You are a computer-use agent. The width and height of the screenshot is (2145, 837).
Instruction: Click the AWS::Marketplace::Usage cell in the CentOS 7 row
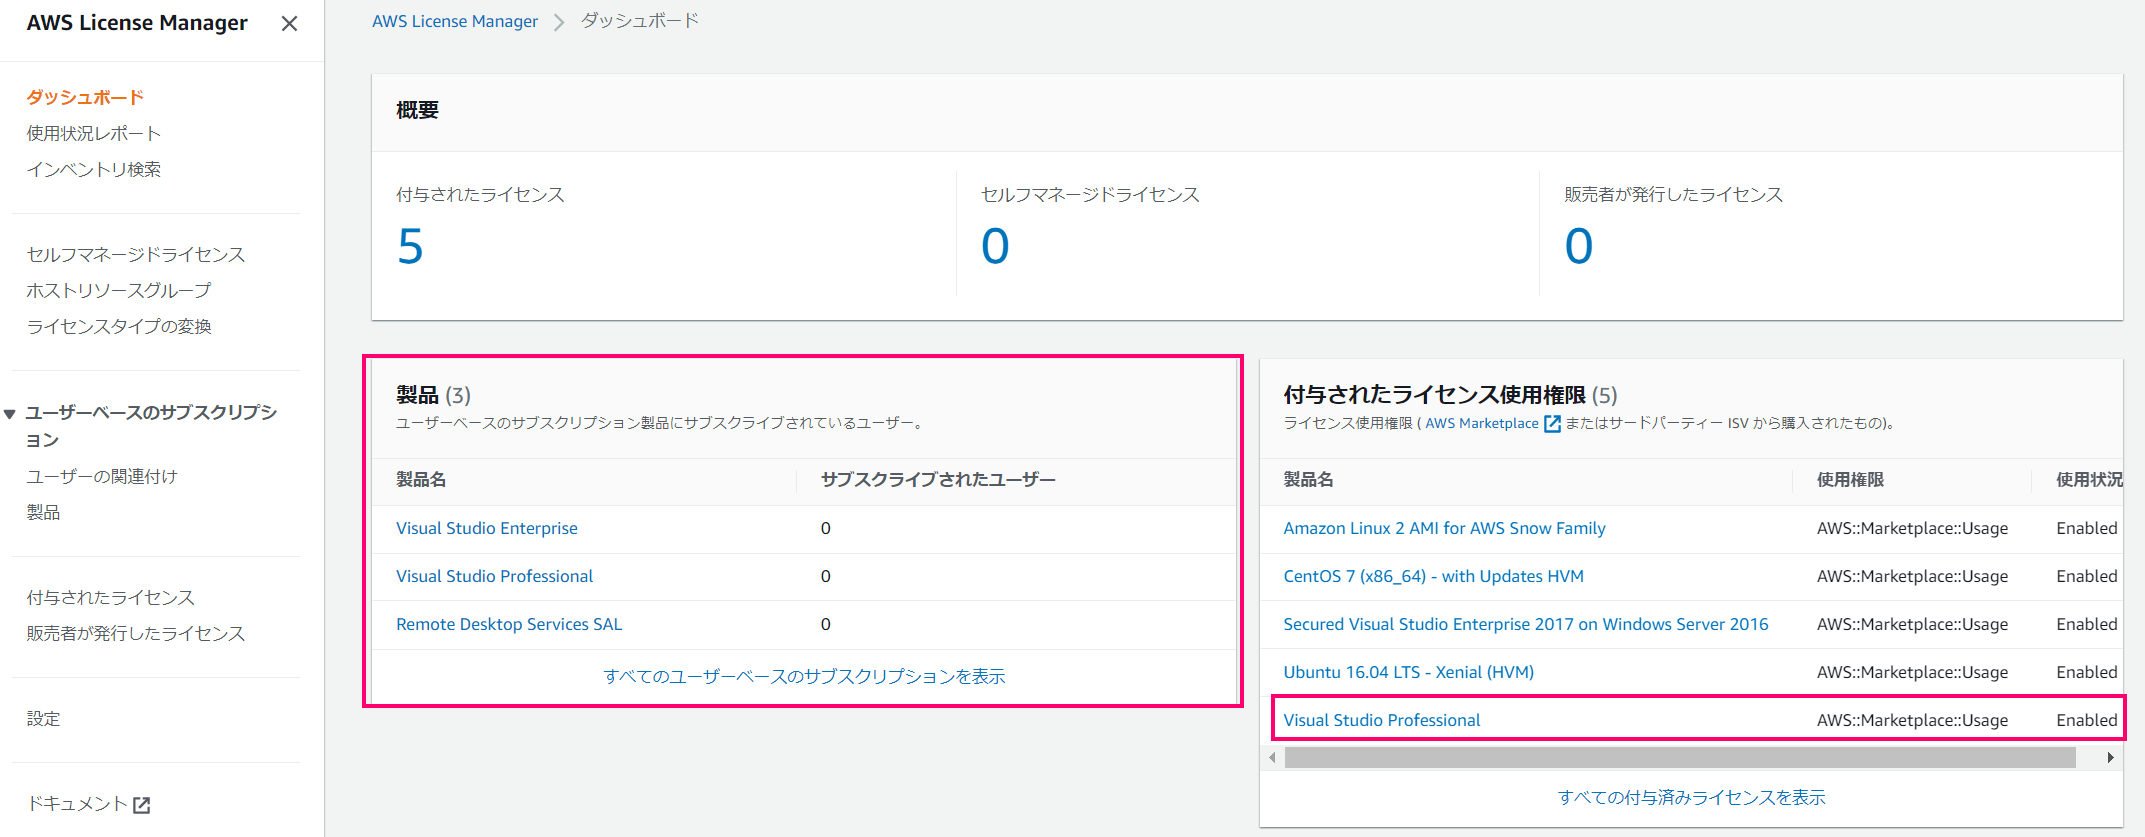(x=1912, y=576)
